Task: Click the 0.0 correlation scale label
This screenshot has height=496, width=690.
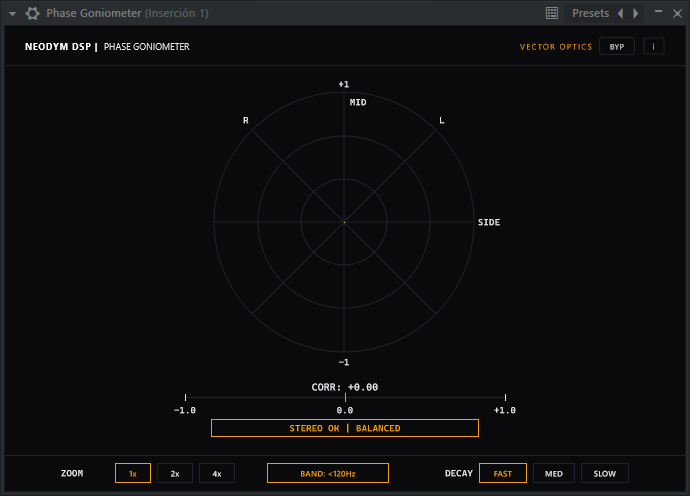Action: [345, 410]
